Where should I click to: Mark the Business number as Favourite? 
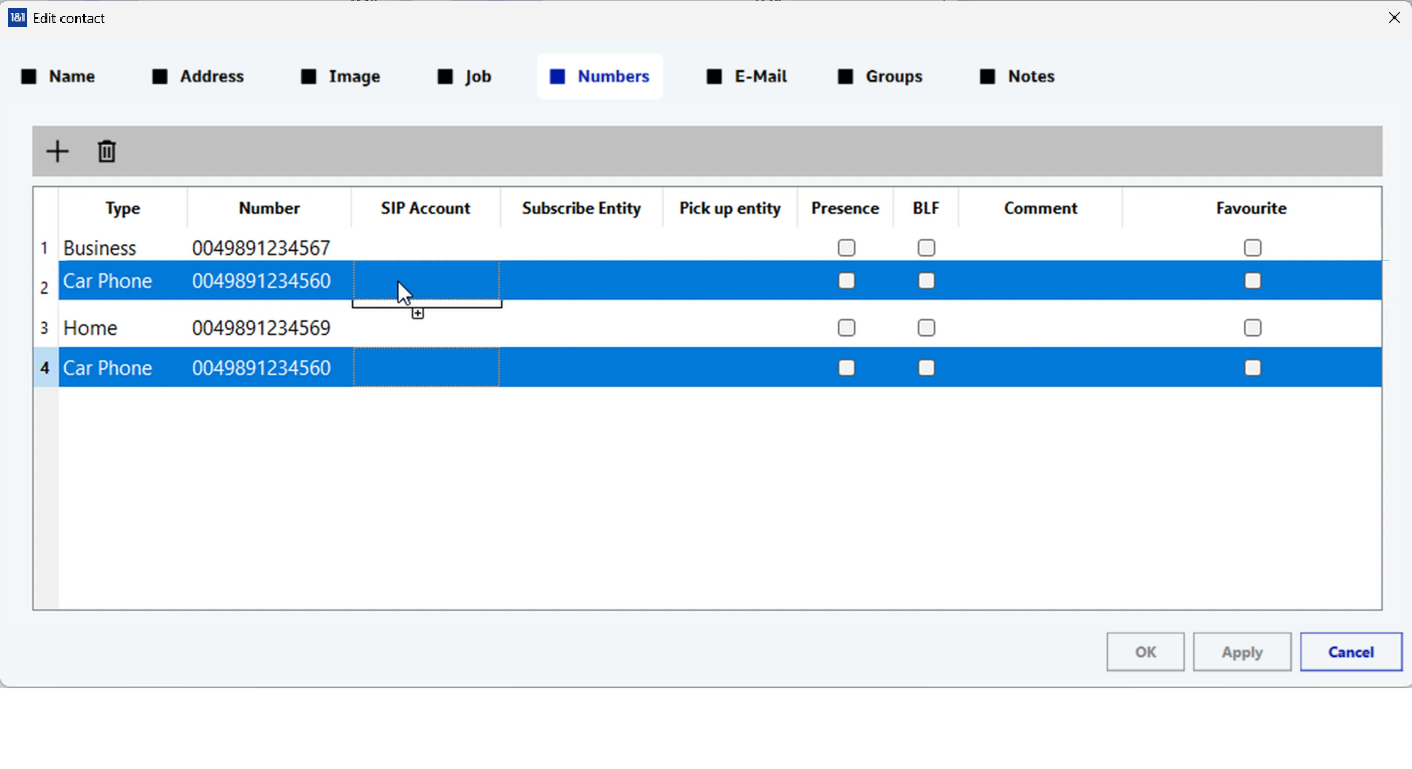point(1252,248)
